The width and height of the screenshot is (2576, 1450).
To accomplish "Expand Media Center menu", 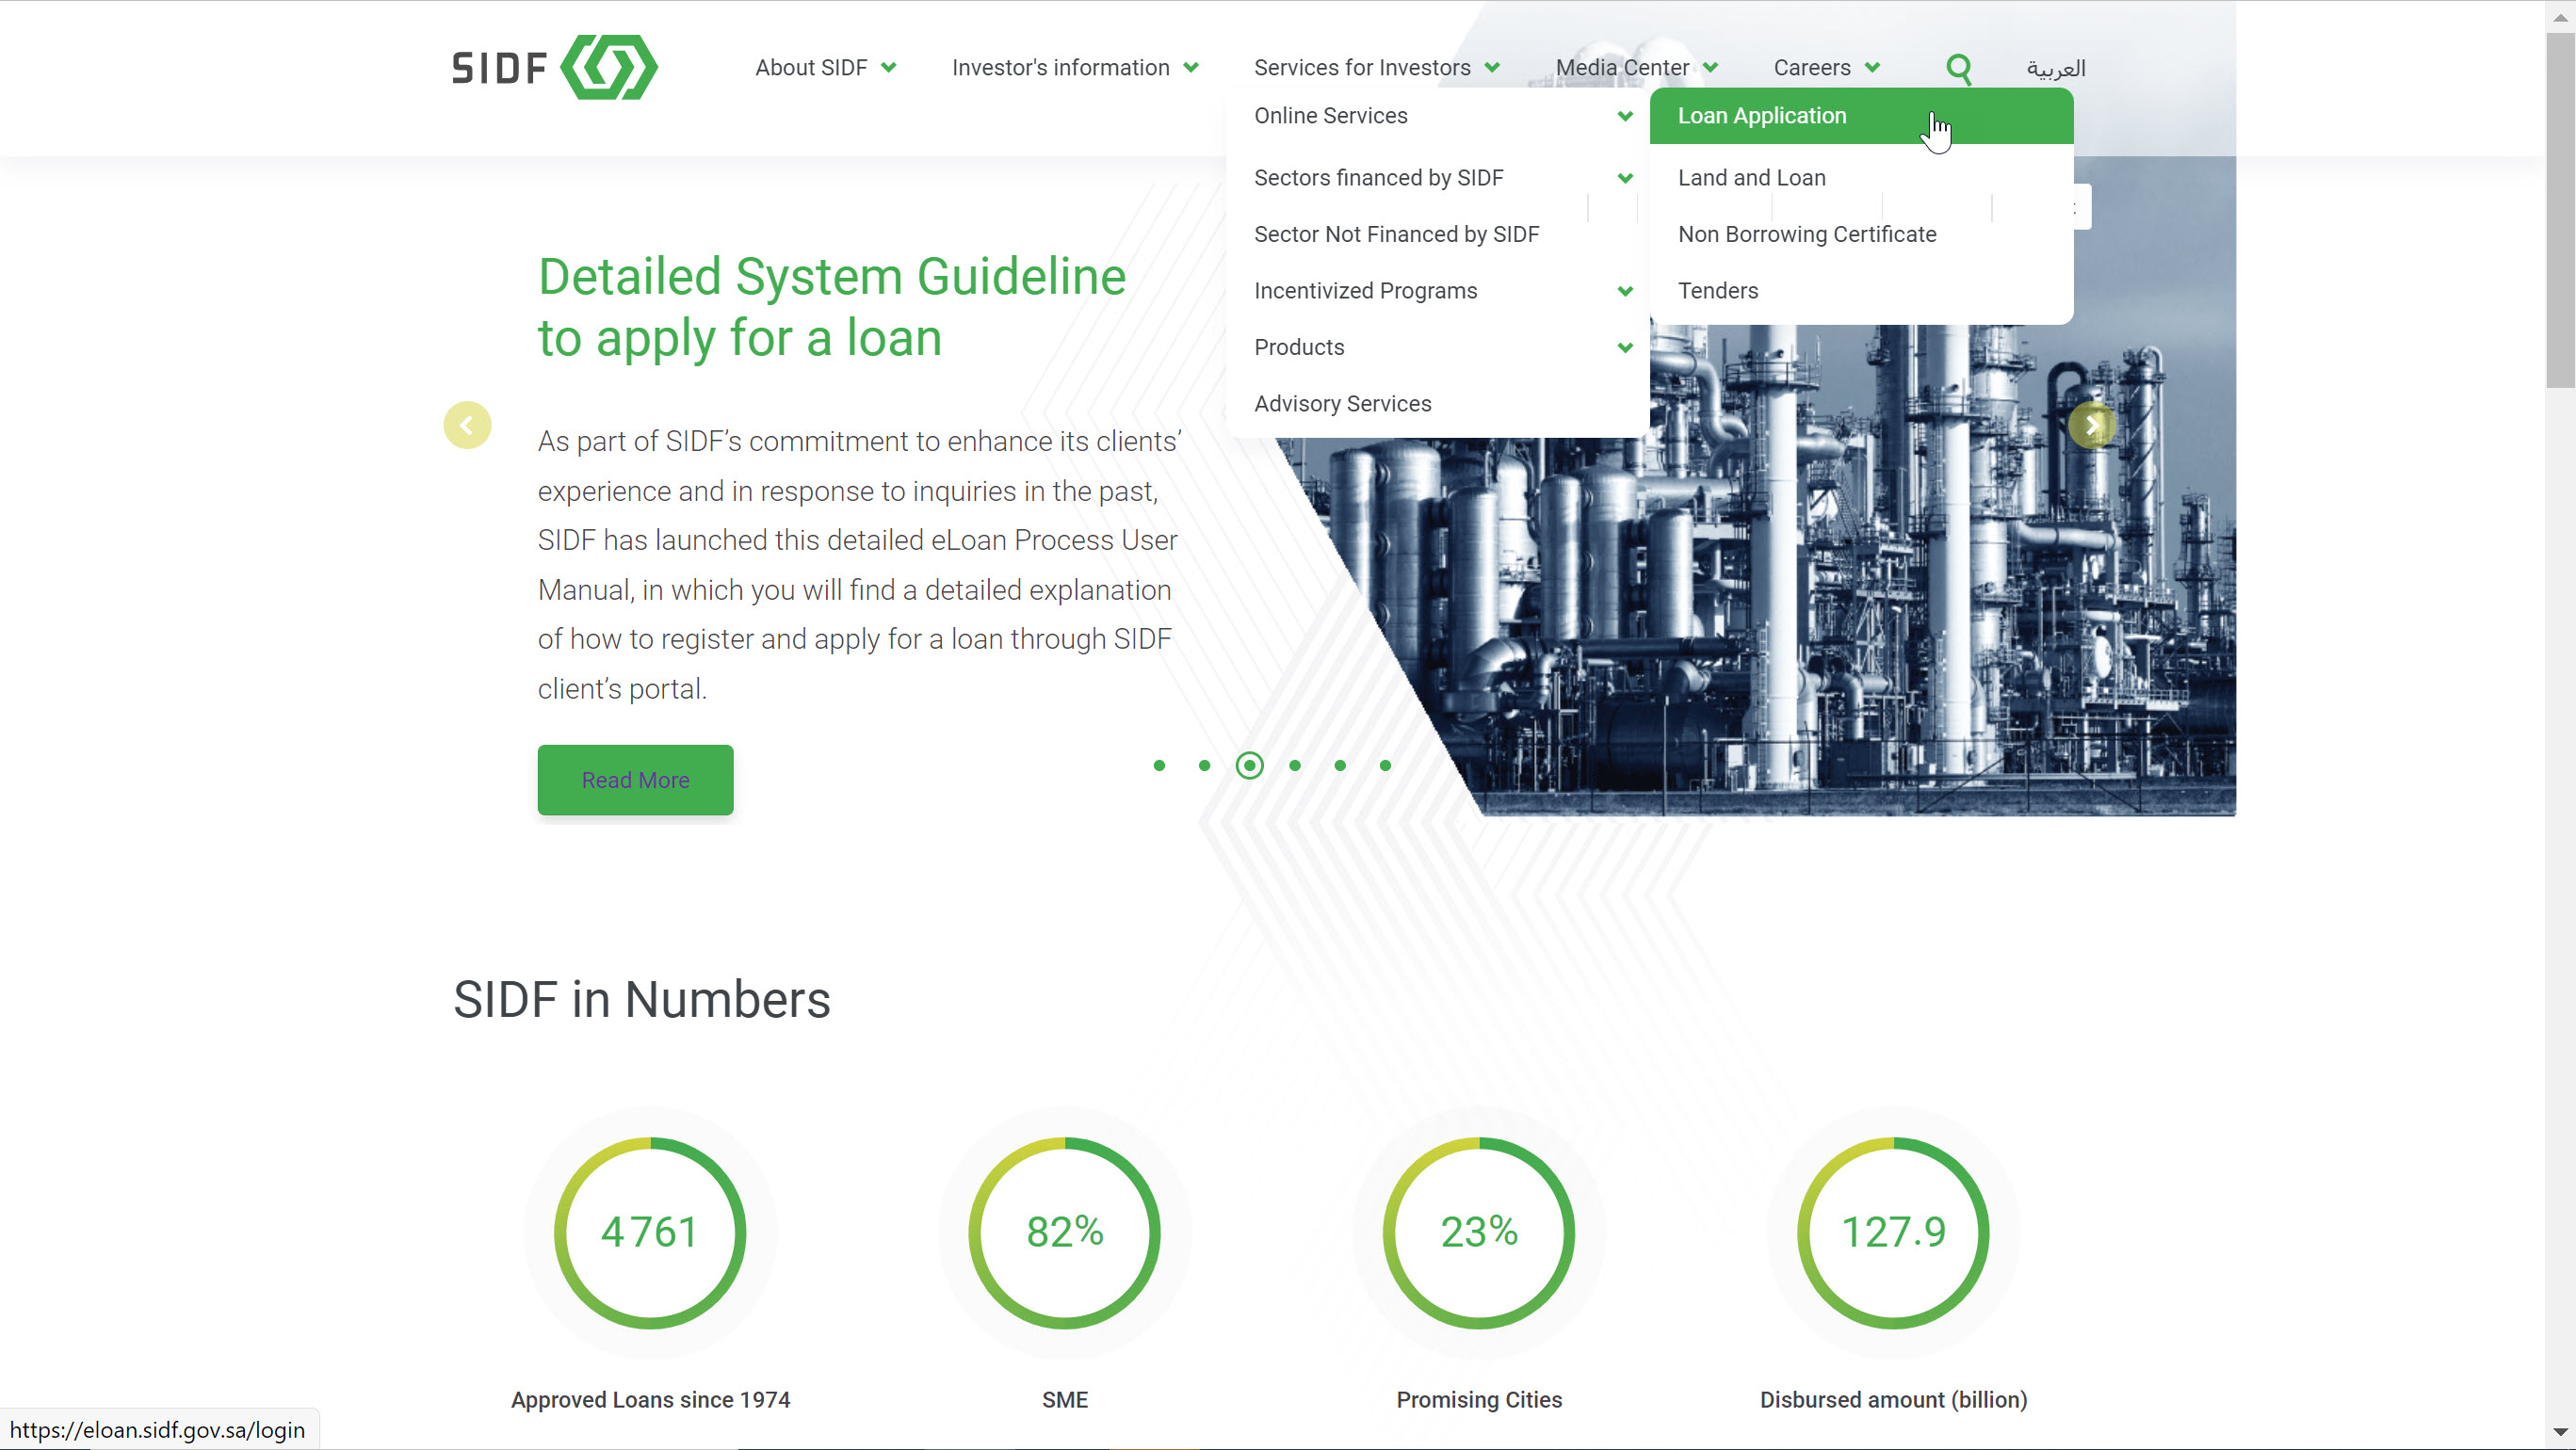I will 1636,68.
